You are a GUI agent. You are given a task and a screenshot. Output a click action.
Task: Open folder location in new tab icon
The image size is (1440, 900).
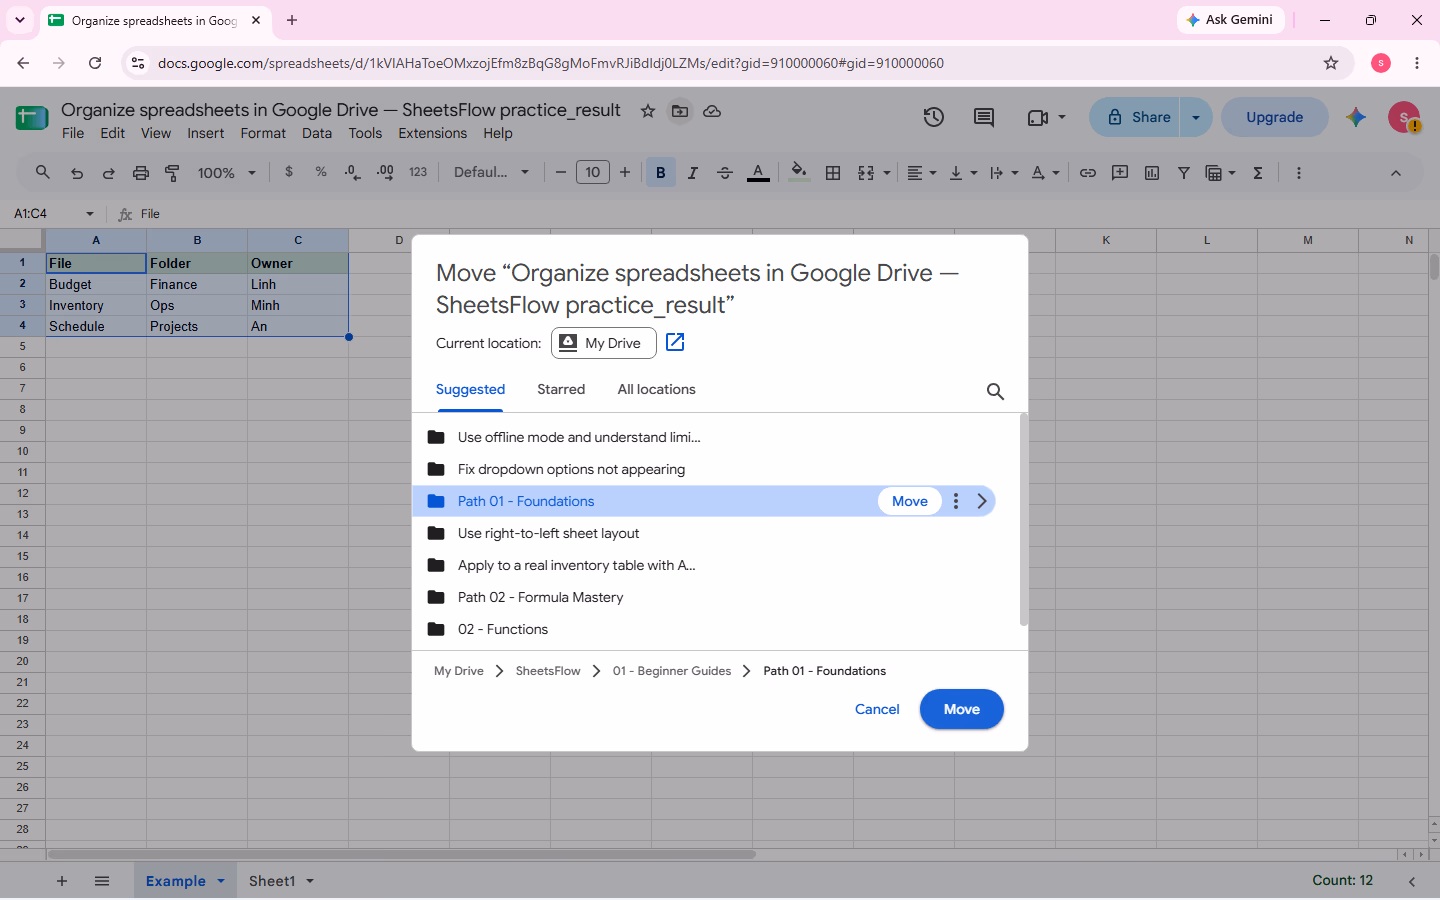(x=675, y=342)
